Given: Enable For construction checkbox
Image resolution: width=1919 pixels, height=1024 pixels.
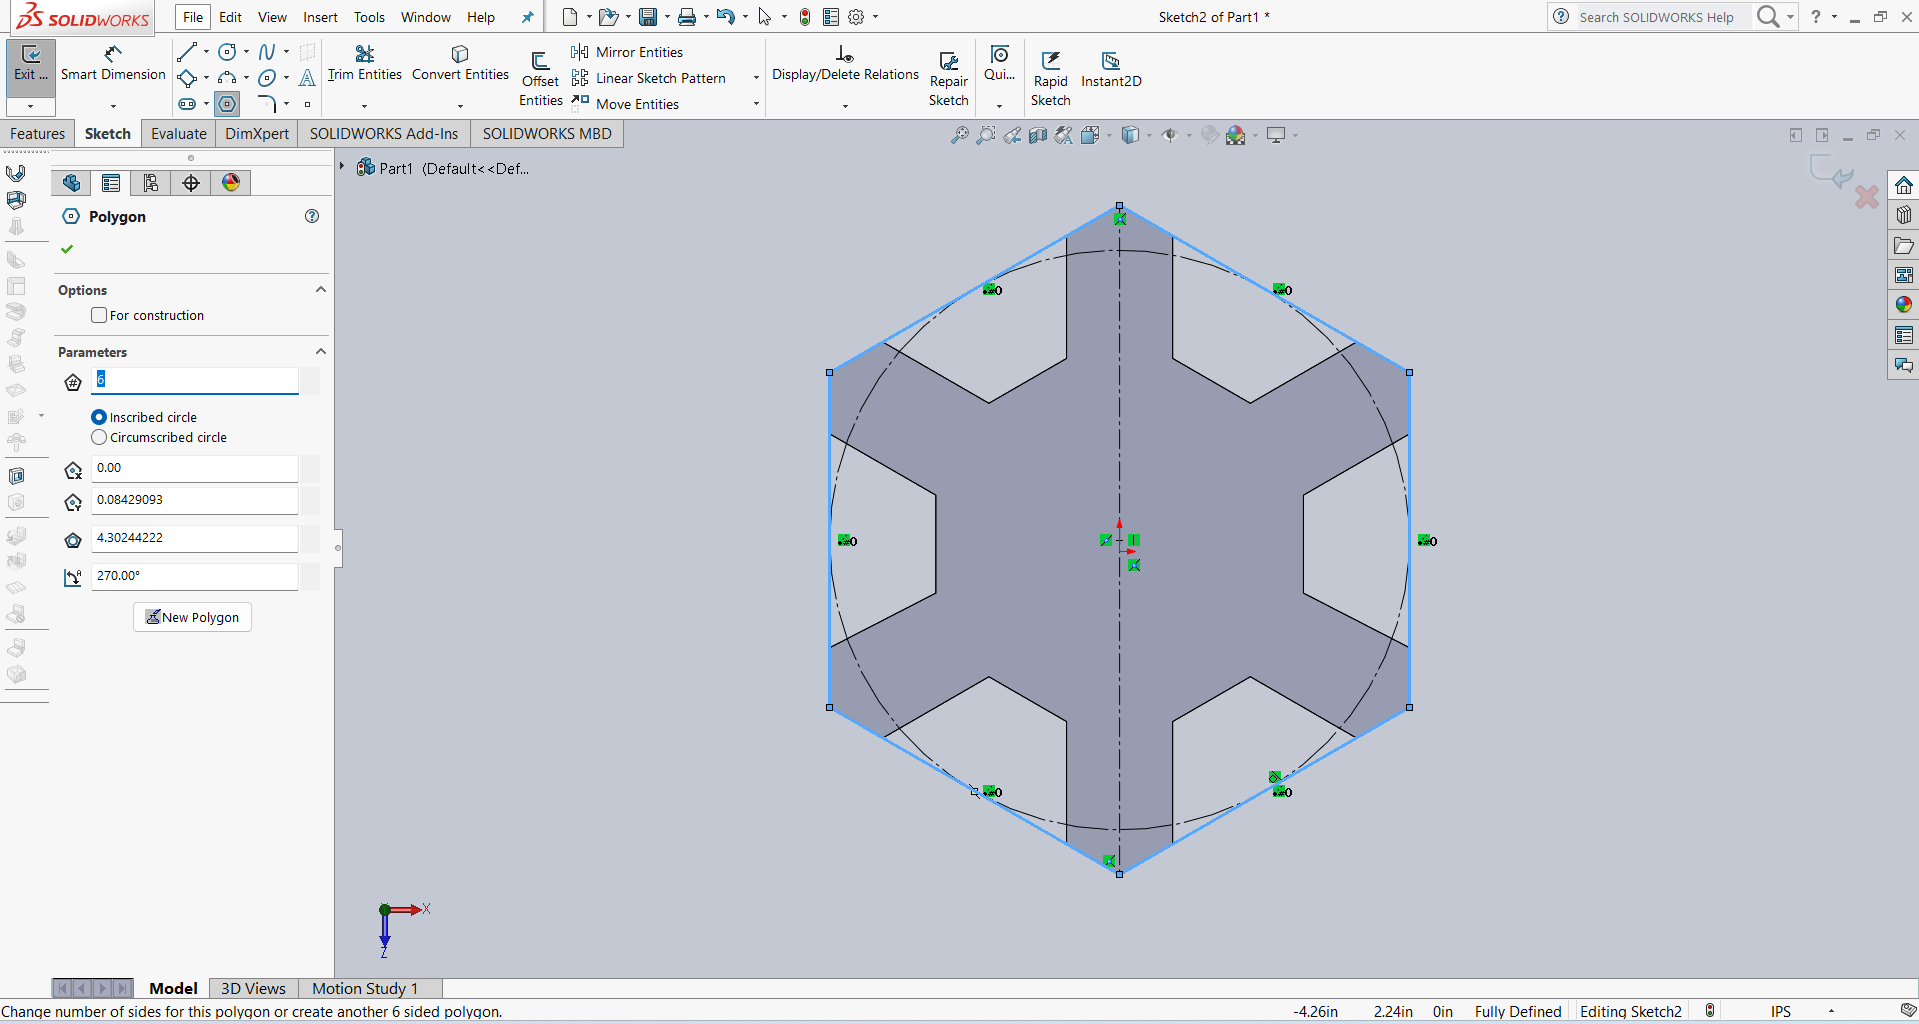Looking at the screenshot, I should pyautogui.click(x=99, y=315).
